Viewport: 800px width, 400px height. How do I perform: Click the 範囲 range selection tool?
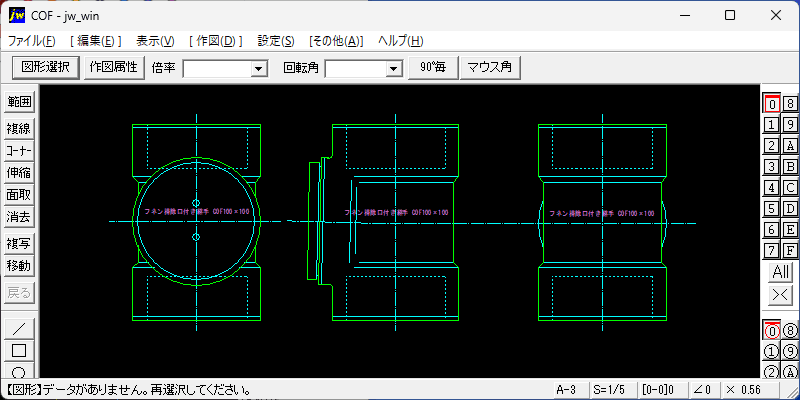pos(19,102)
